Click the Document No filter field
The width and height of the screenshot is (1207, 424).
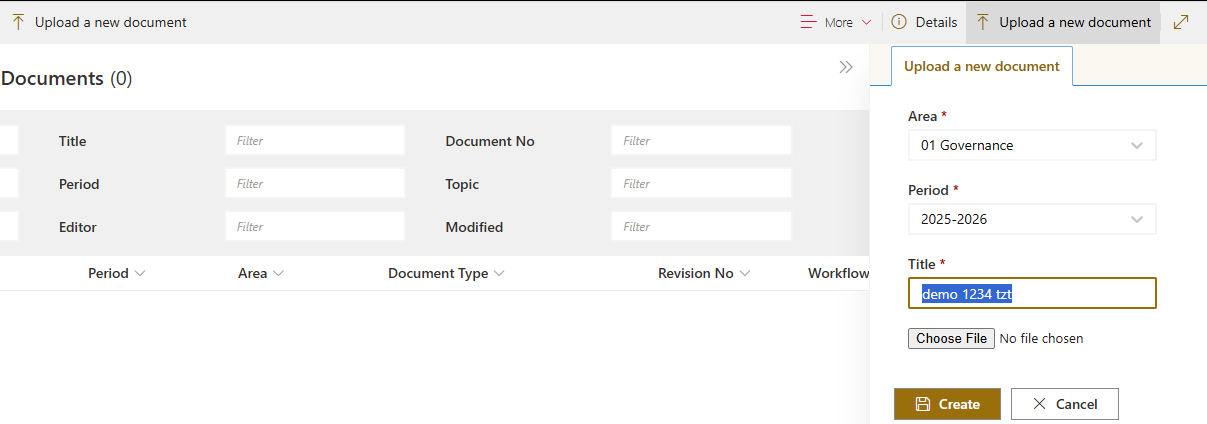point(701,141)
